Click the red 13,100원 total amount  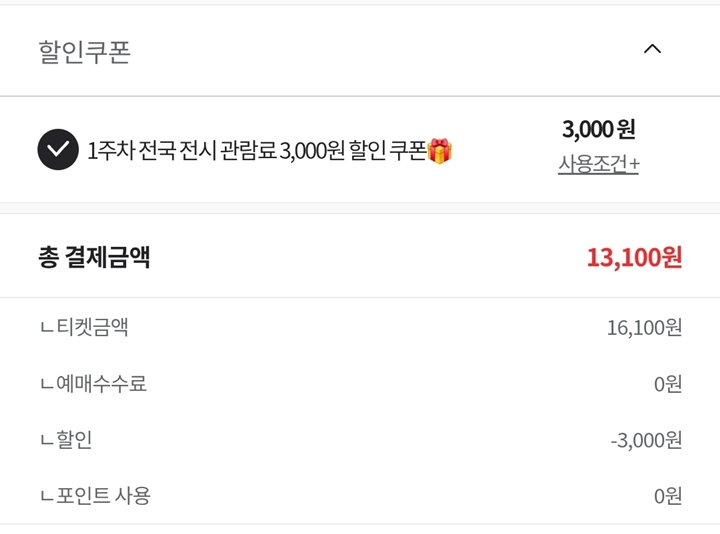[x=634, y=257]
